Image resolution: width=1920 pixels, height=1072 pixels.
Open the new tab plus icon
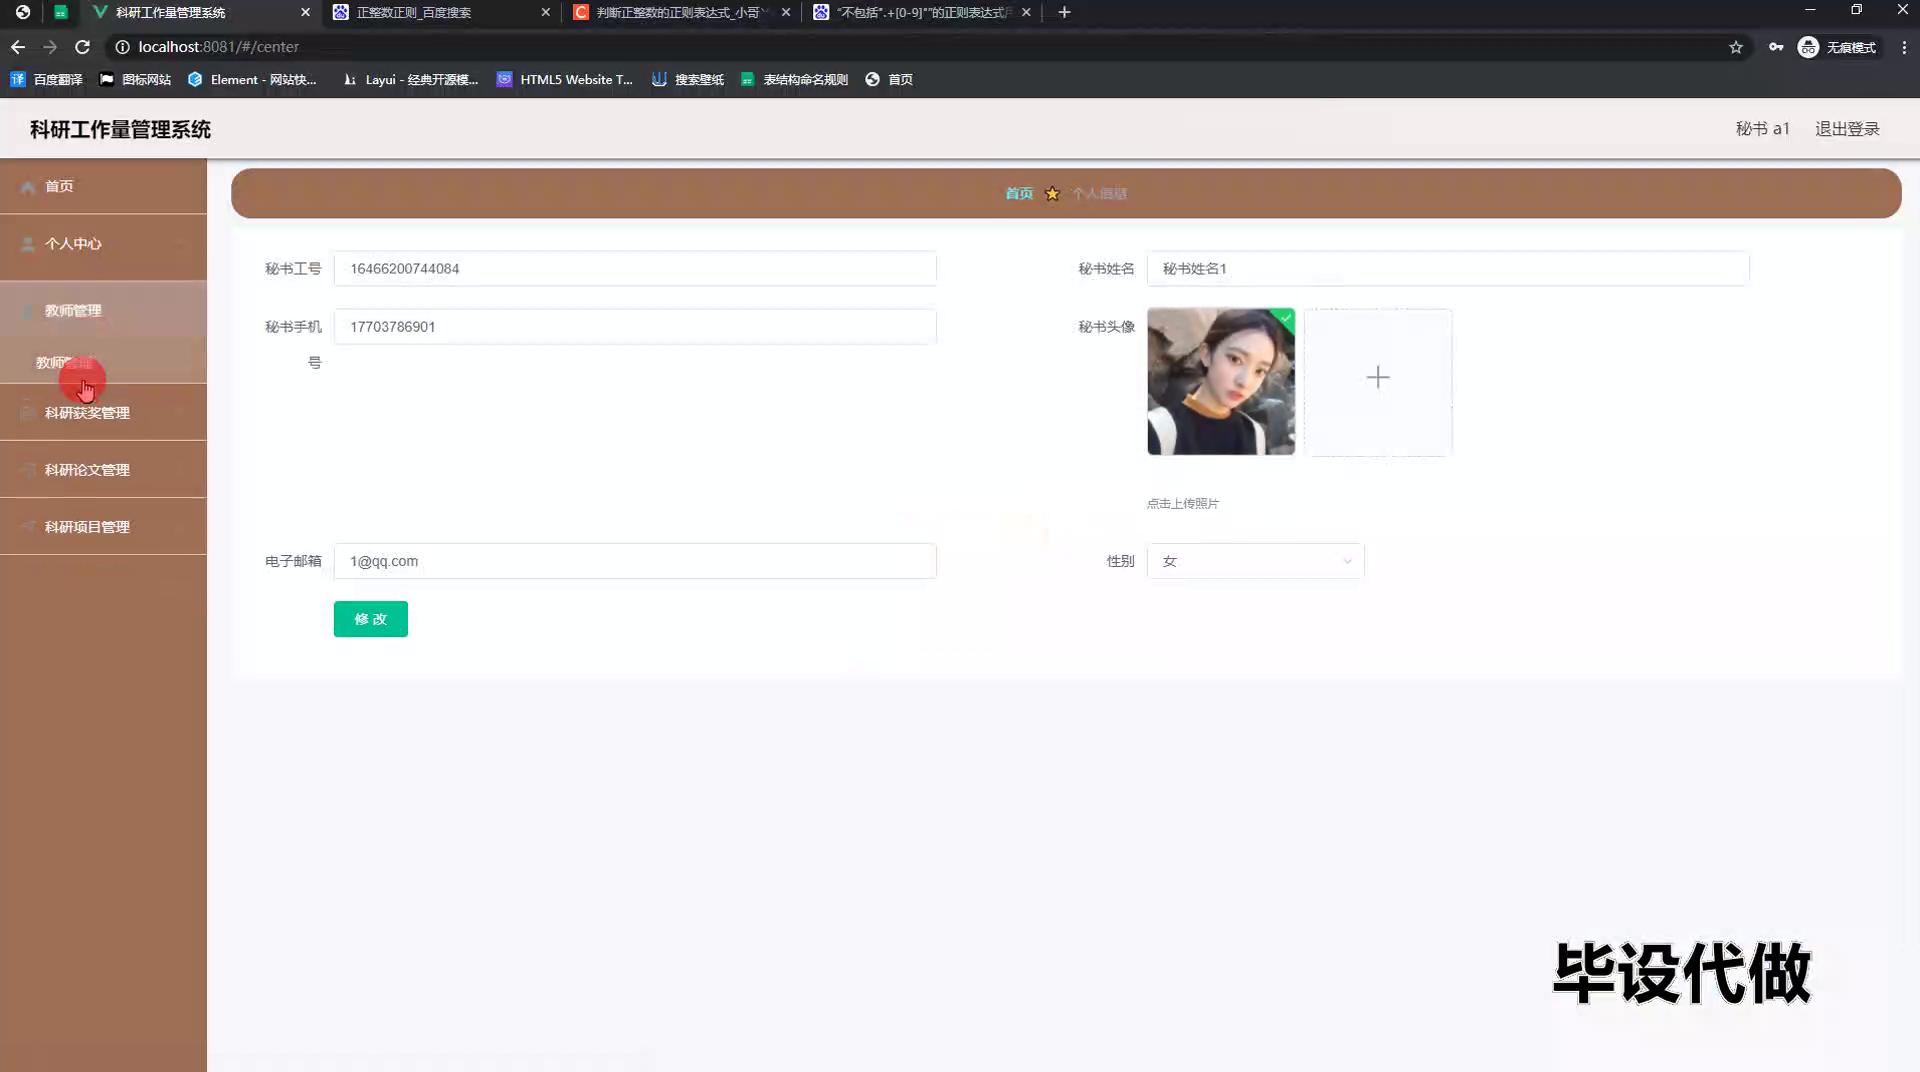(1064, 12)
